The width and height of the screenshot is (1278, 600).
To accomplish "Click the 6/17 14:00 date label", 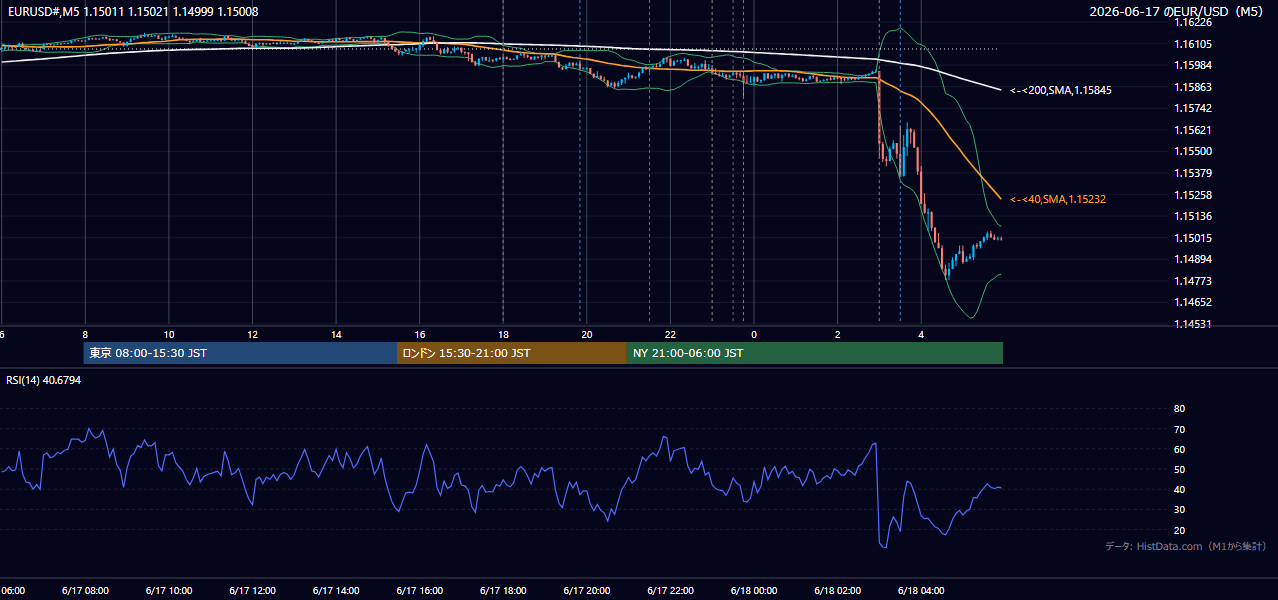I will [x=336, y=591].
